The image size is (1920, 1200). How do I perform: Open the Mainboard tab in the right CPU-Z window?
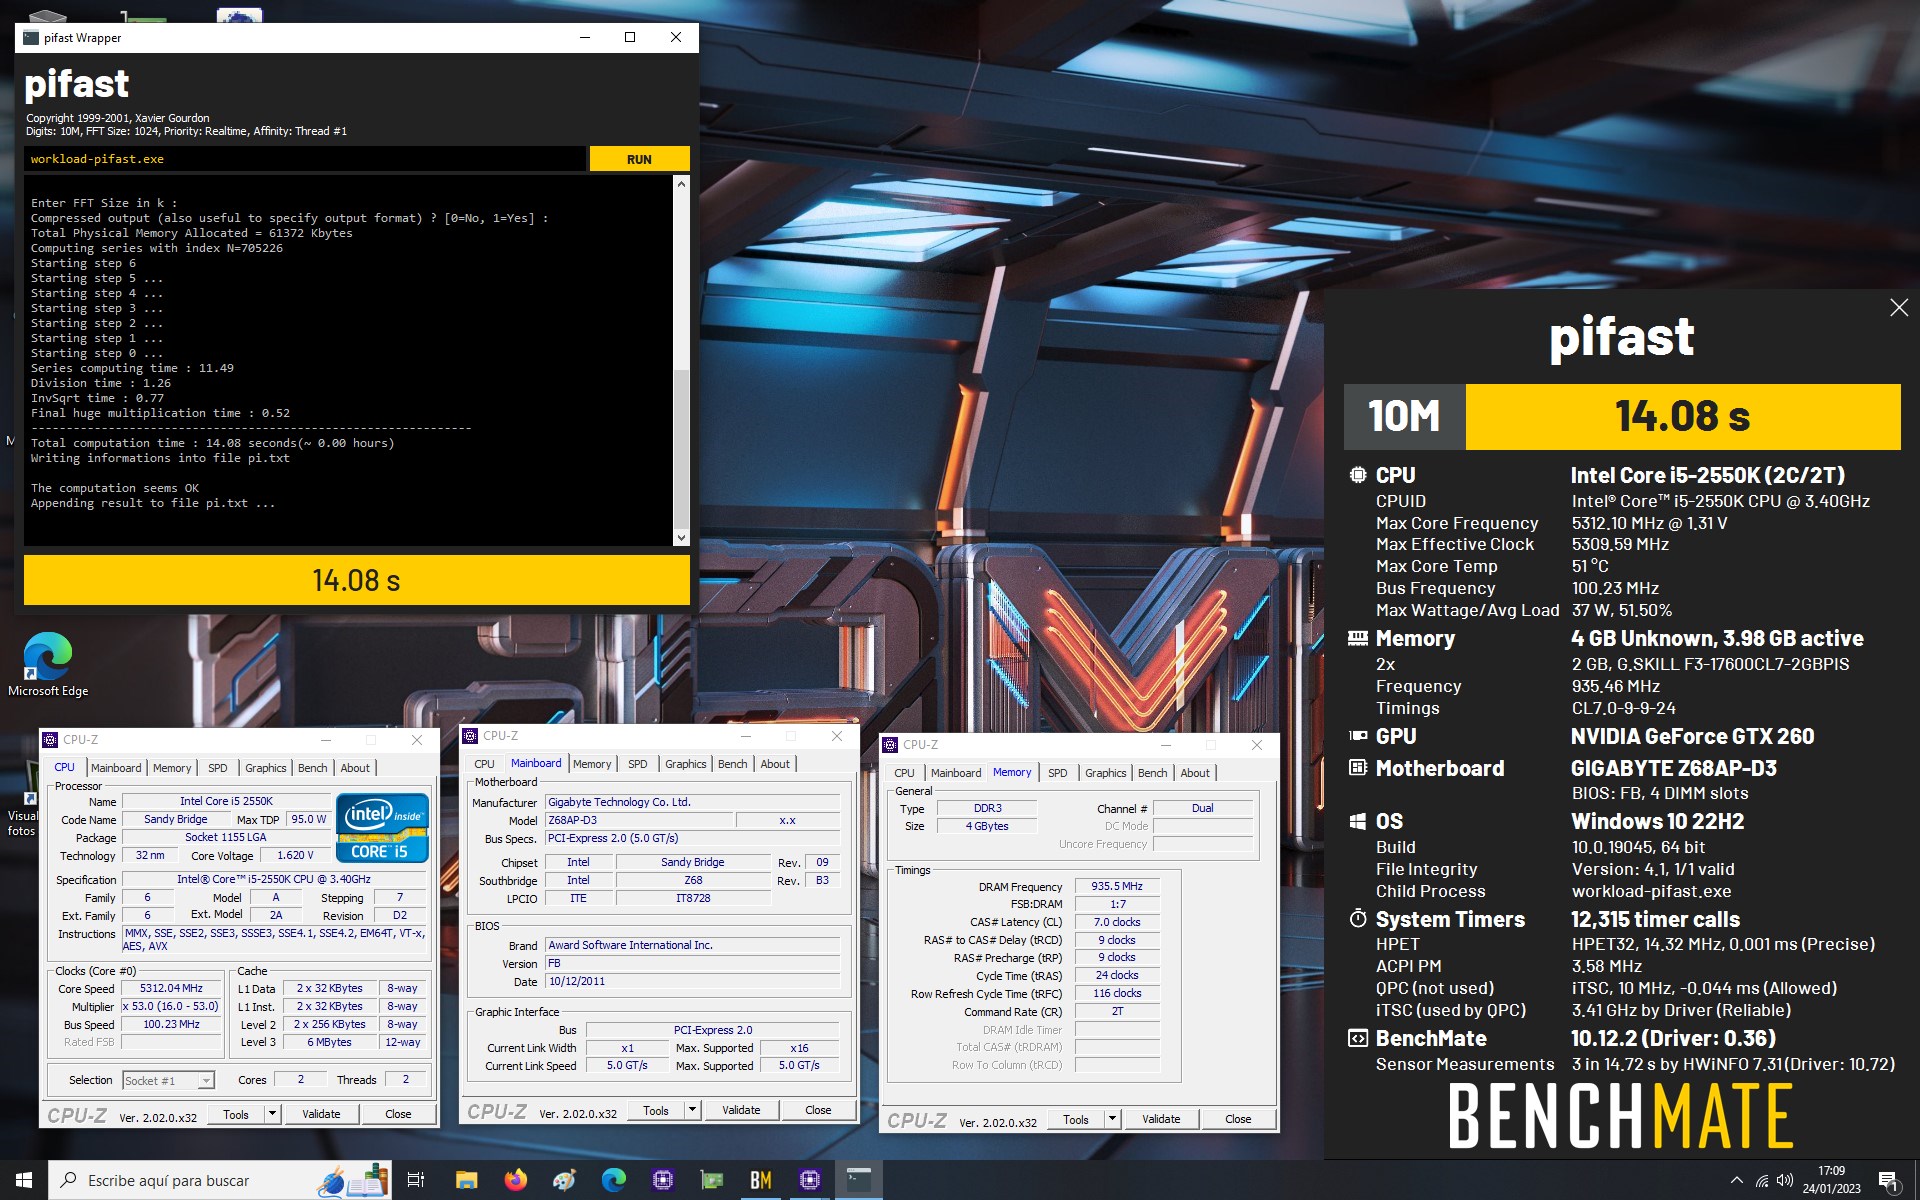point(956,773)
